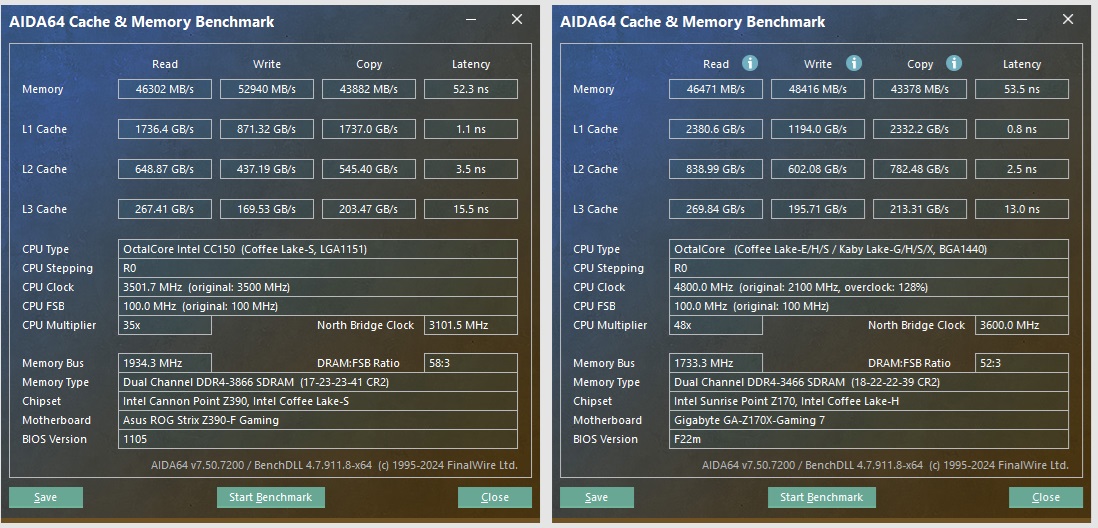The height and width of the screenshot is (528, 1098).
Task: Select CPU Clock 4800.0 MHz field
Action: 869,287
